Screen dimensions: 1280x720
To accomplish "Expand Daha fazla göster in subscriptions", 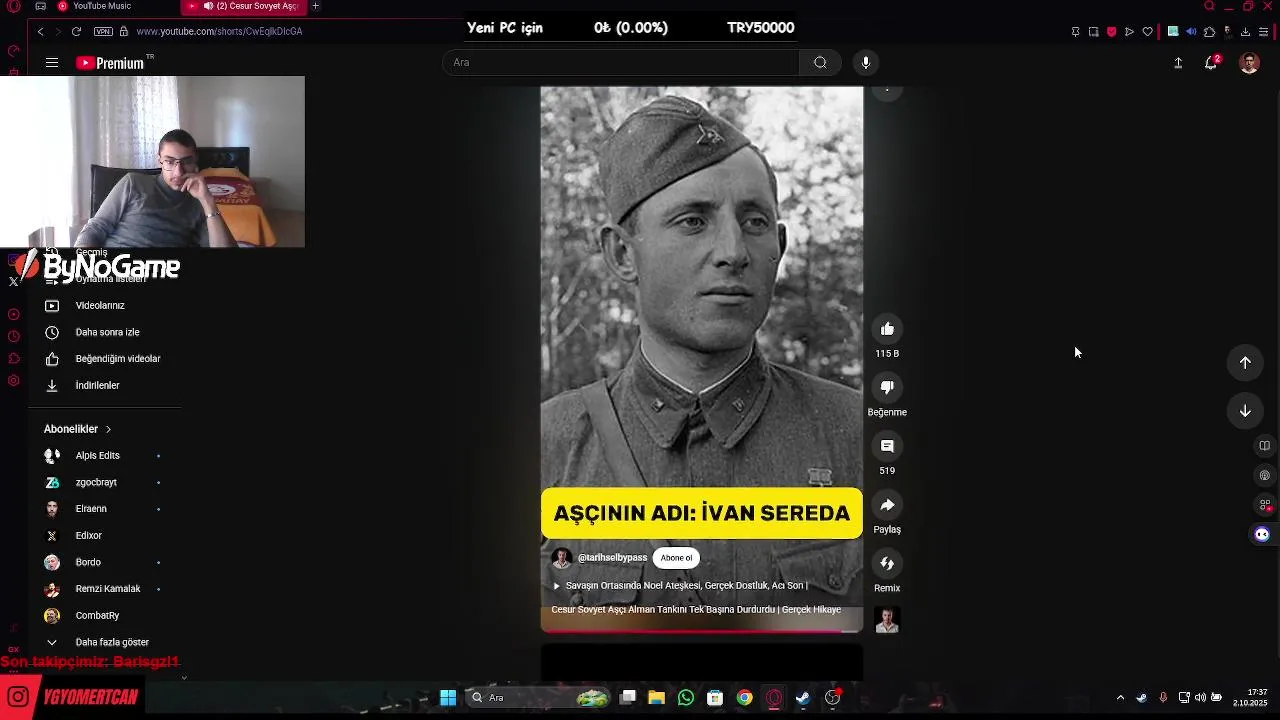I will [105, 642].
